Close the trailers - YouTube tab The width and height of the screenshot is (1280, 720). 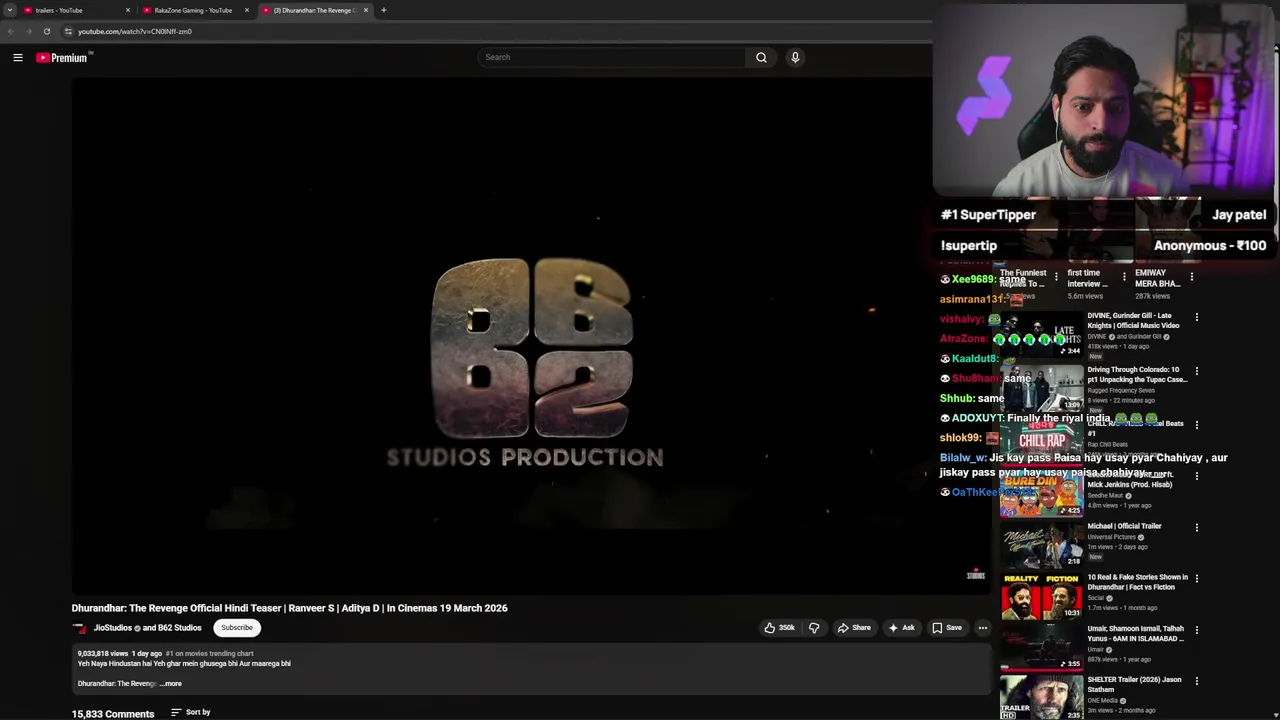[x=128, y=10]
